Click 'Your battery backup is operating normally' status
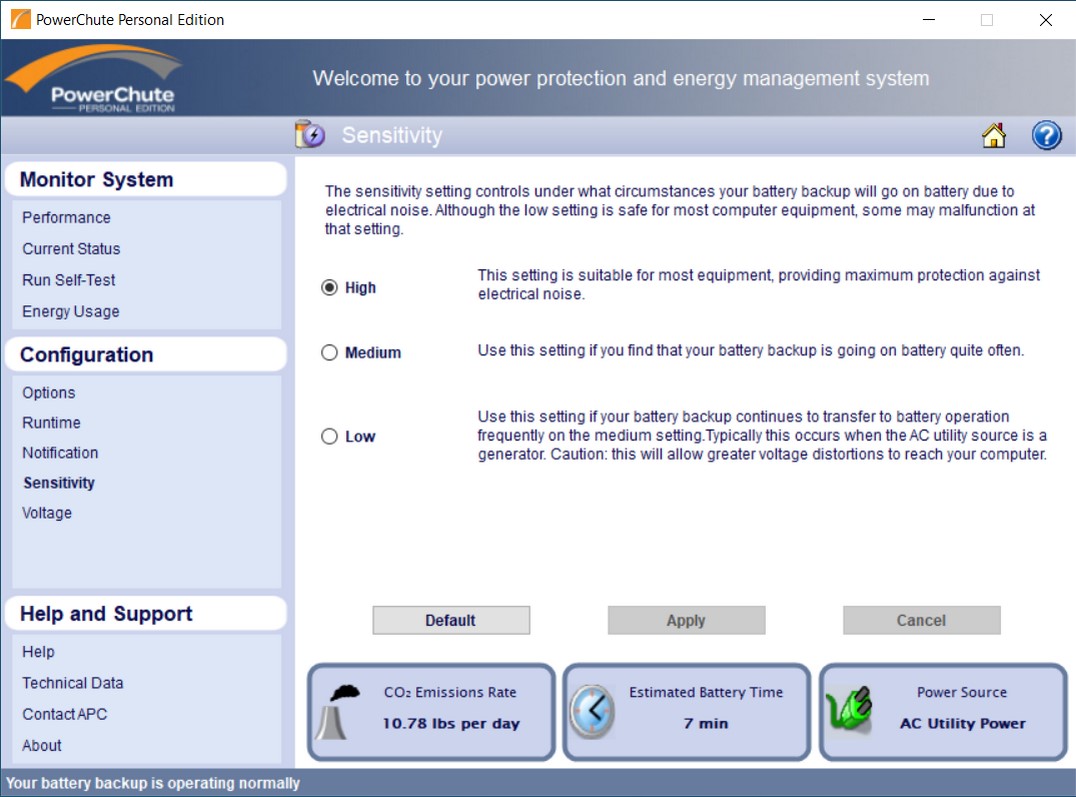The width and height of the screenshot is (1076, 797). coord(153,783)
